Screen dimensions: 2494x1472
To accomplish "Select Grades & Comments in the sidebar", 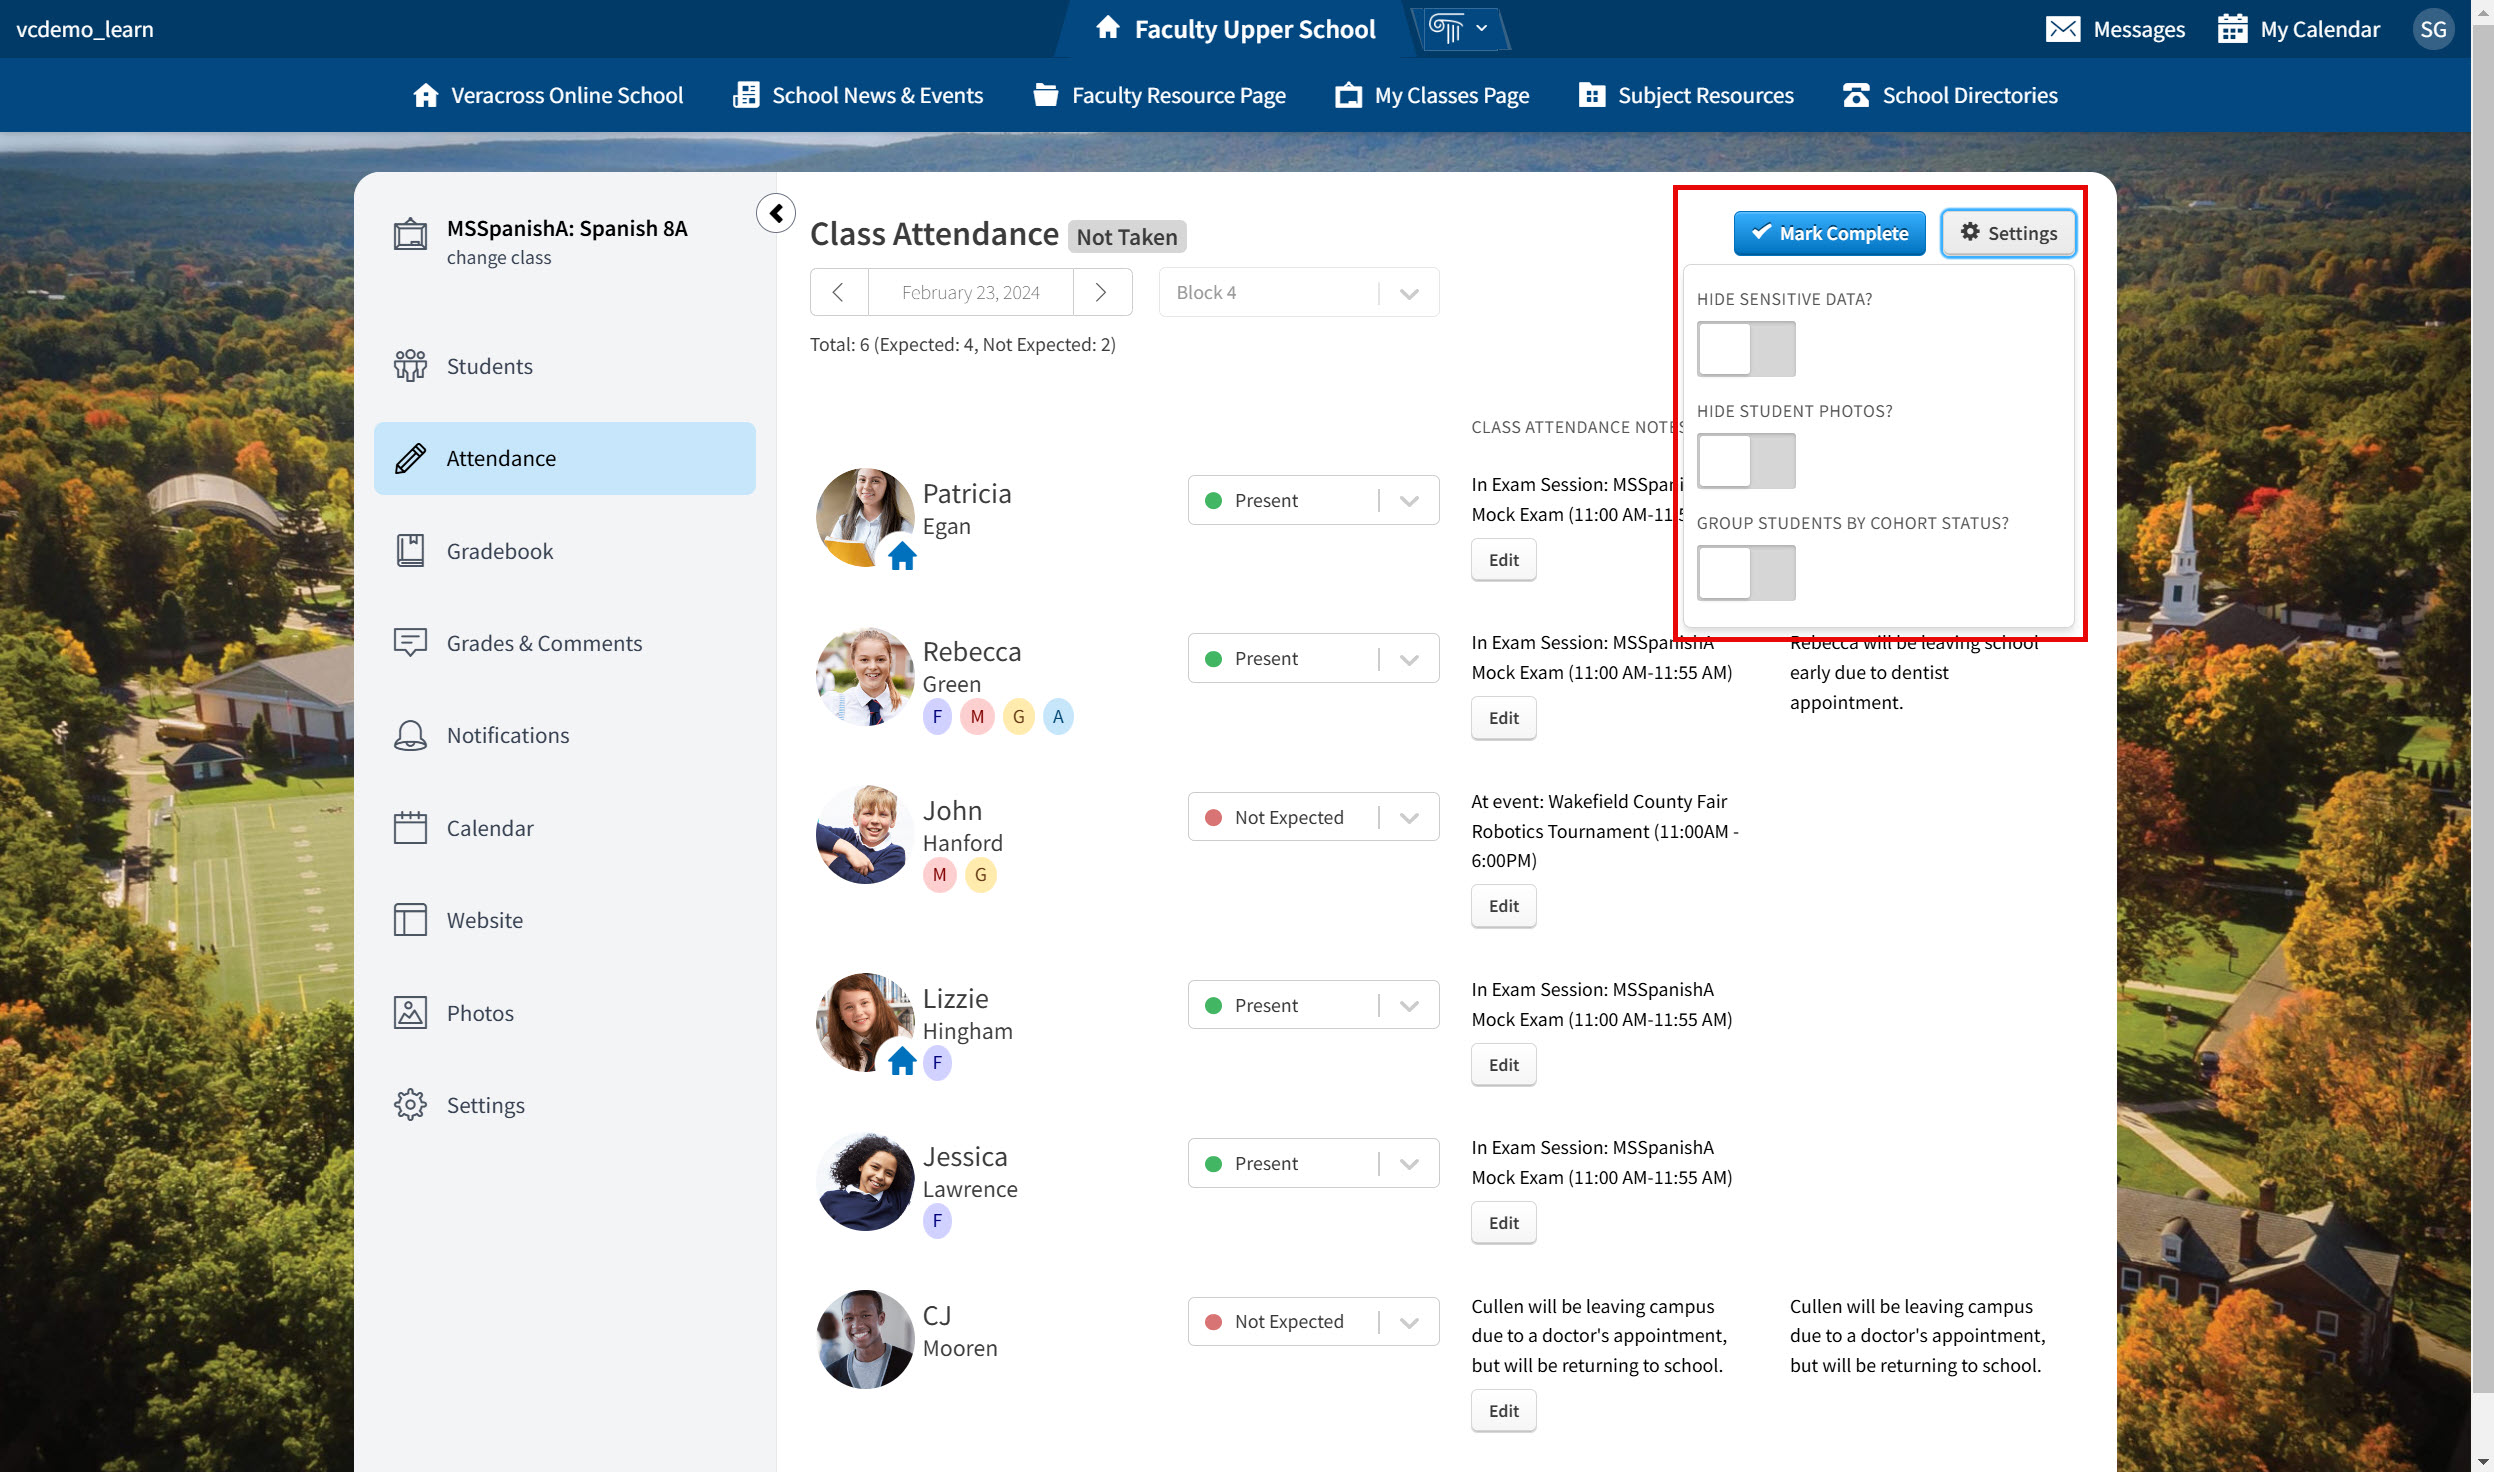I will (544, 643).
